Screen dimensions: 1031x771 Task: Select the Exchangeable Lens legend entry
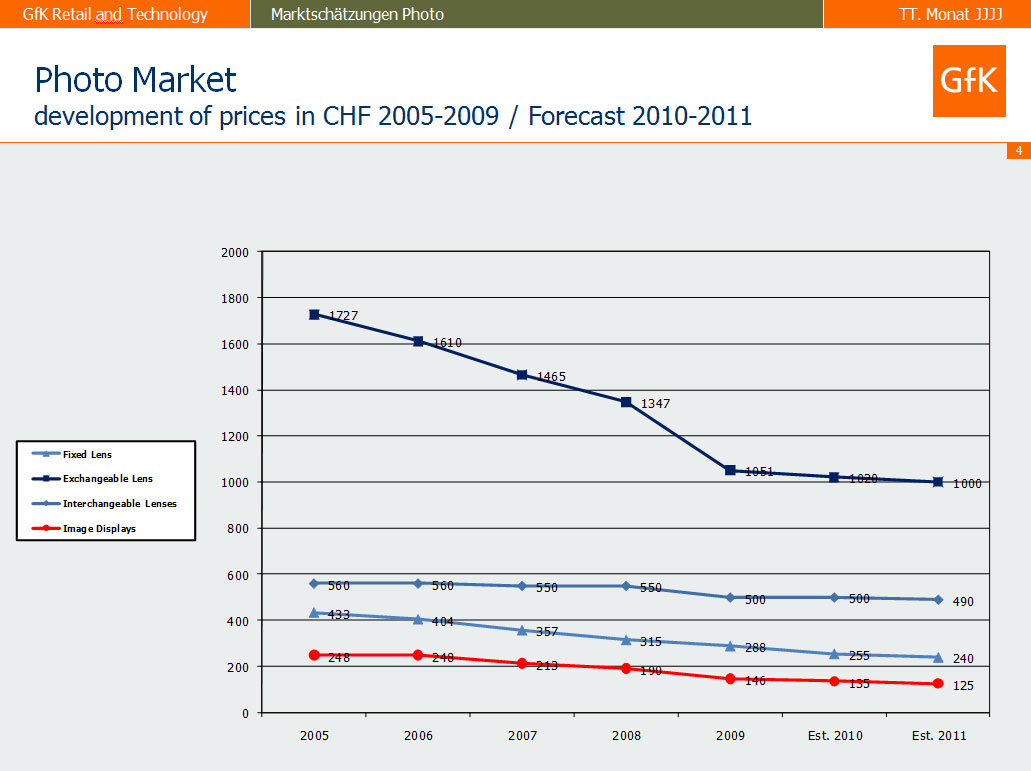point(107,479)
